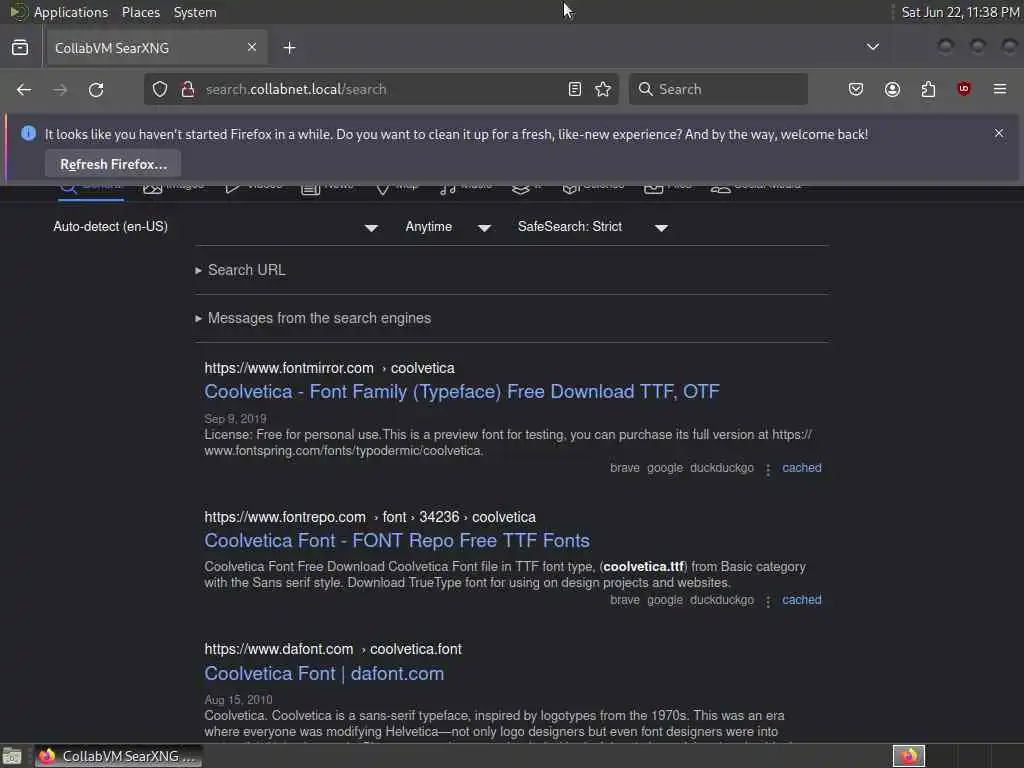Click the clock showing Sat Jun 22

pos(960,12)
